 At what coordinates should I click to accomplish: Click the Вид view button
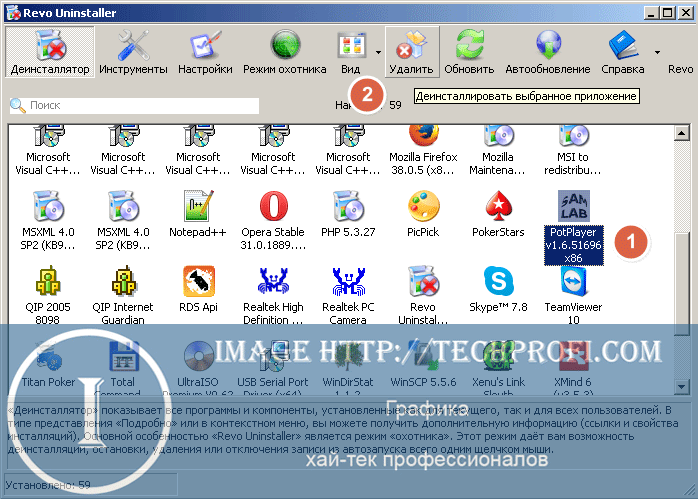(x=351, y=52)
